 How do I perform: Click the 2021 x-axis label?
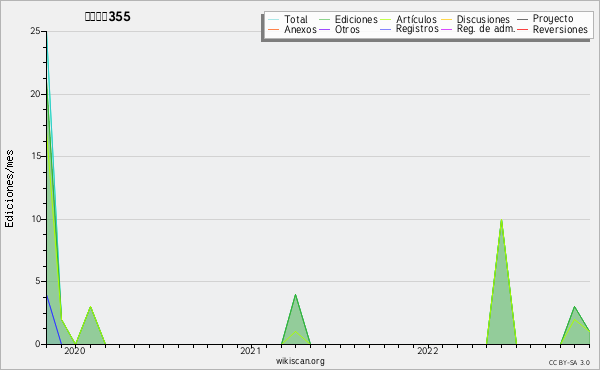pos(251,351)
